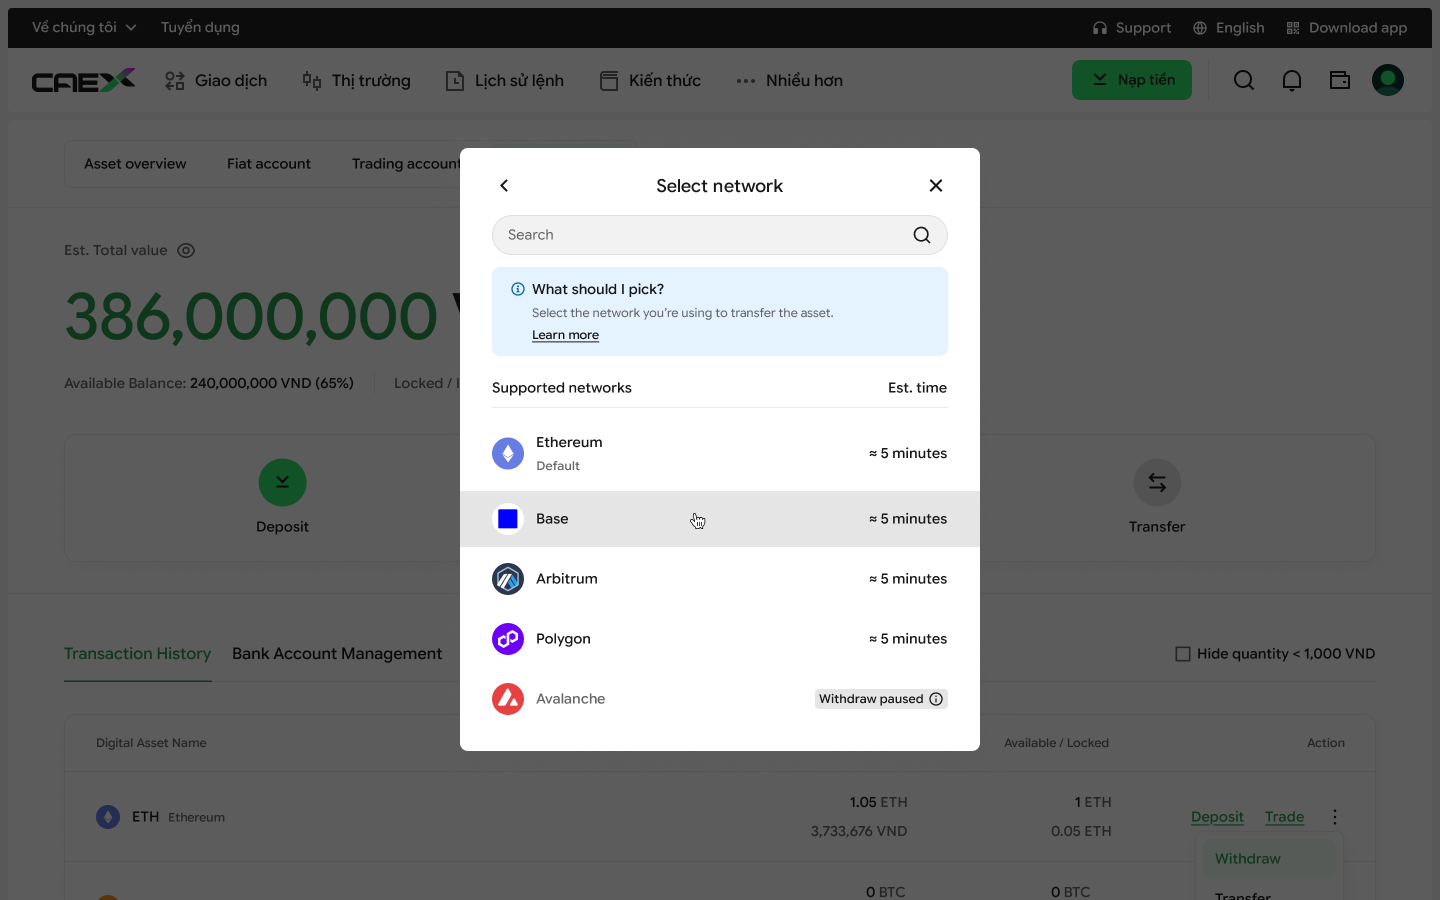Open the Kiến thức menu
Viewport: 1440px width, 900px height.
(650, 81)
